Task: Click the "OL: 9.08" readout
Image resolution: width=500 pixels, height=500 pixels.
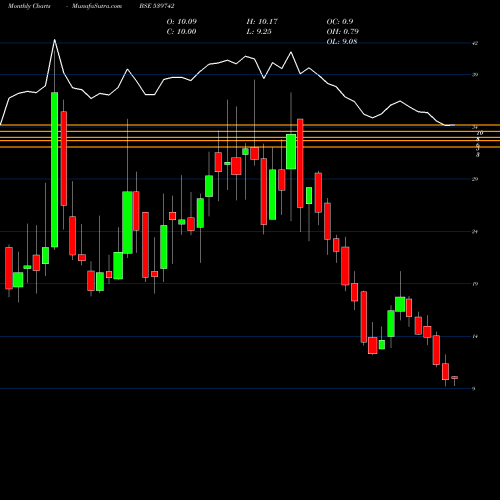Action: coord(342,42)
